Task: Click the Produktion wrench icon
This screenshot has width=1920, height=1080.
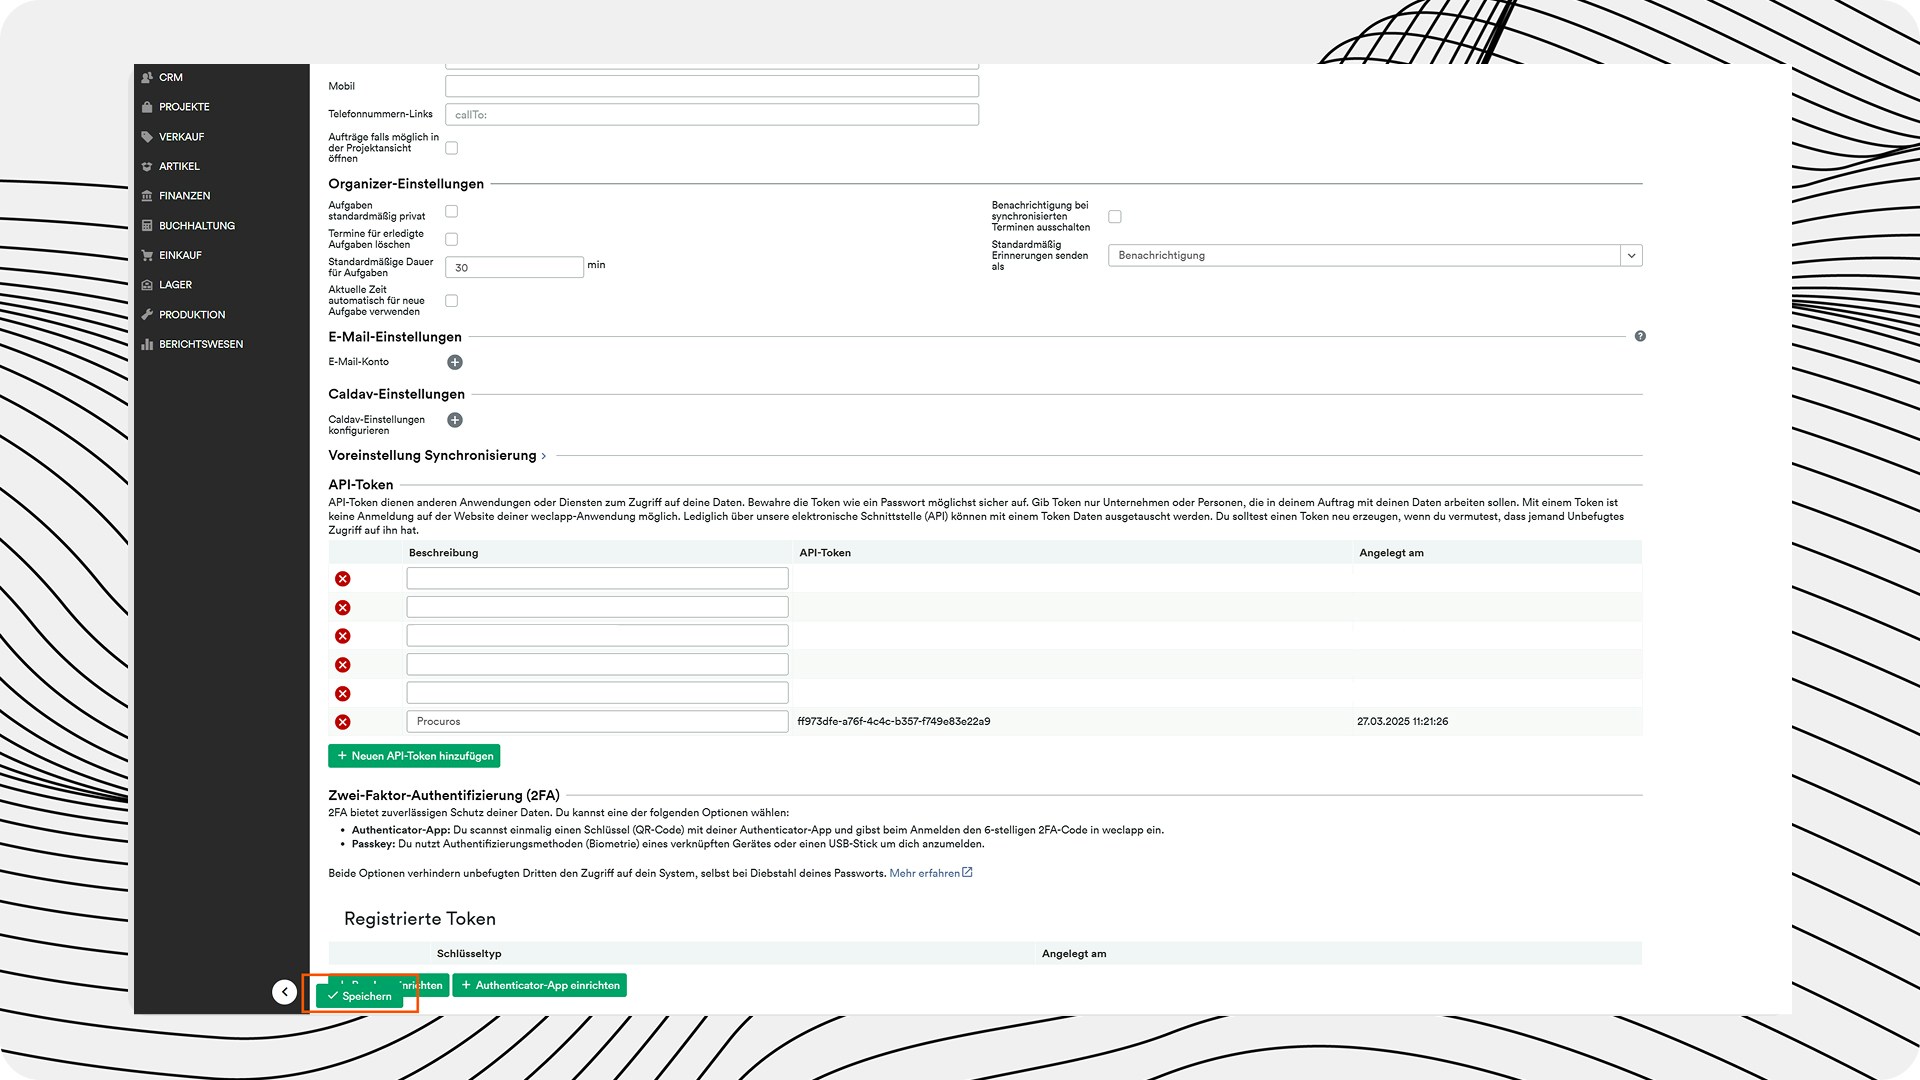Action: coord(147,314)
